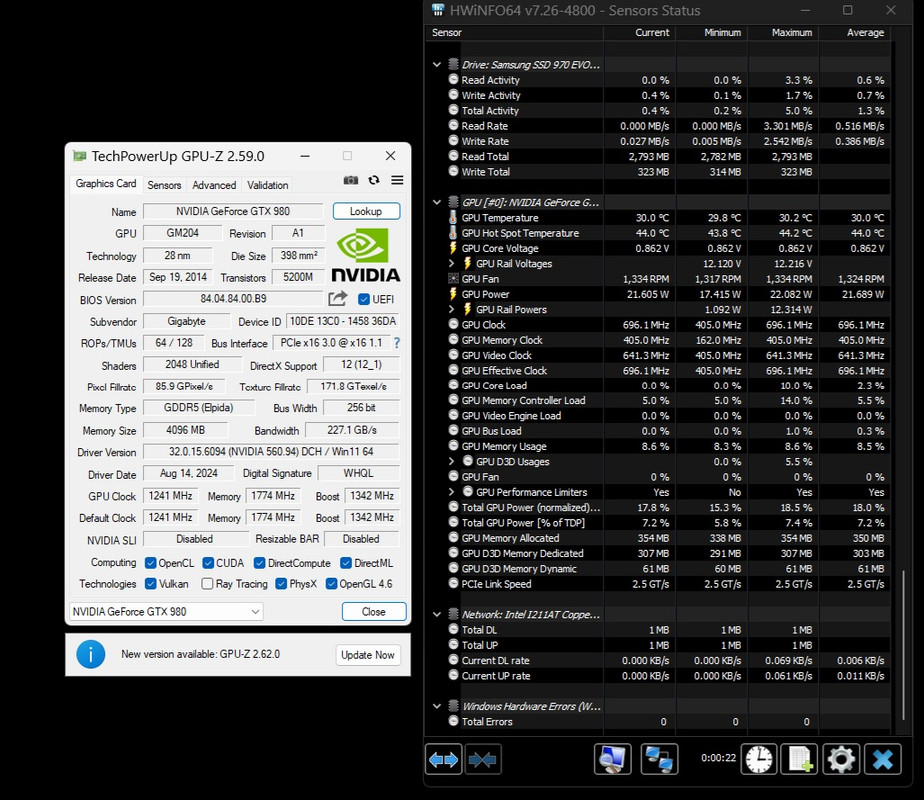
Task: Click the NVIDIA logo in GPU-Z
Action: pyautogui.click(x=365, y=256)
